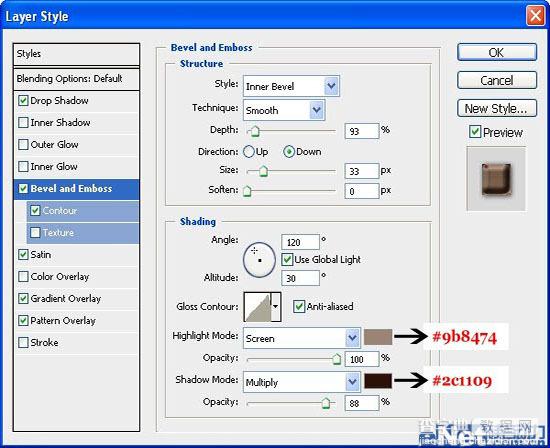Disable Anti-aliased checkbox

pos(299,307)
